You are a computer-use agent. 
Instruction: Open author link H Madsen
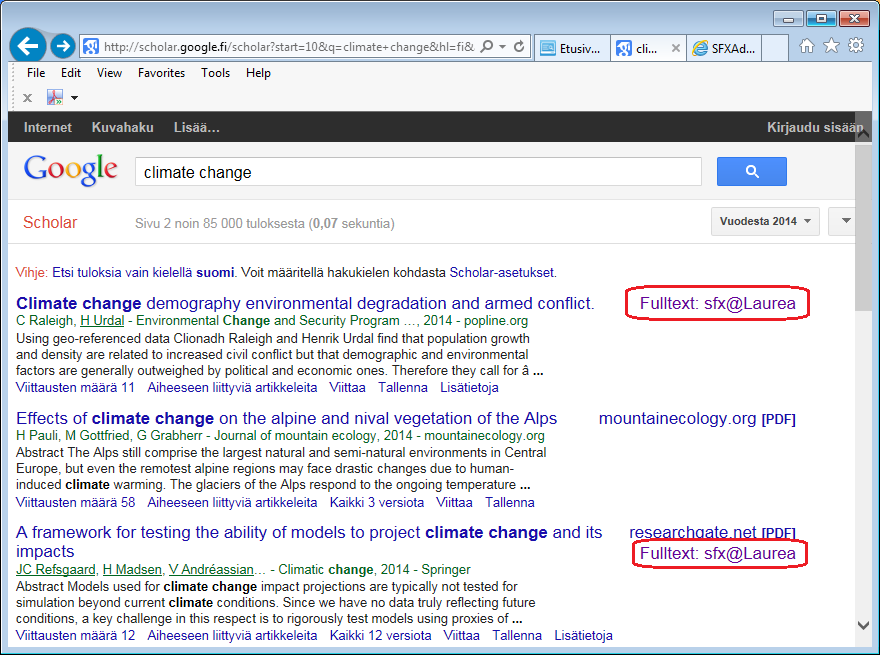click(x=132, y=569)
